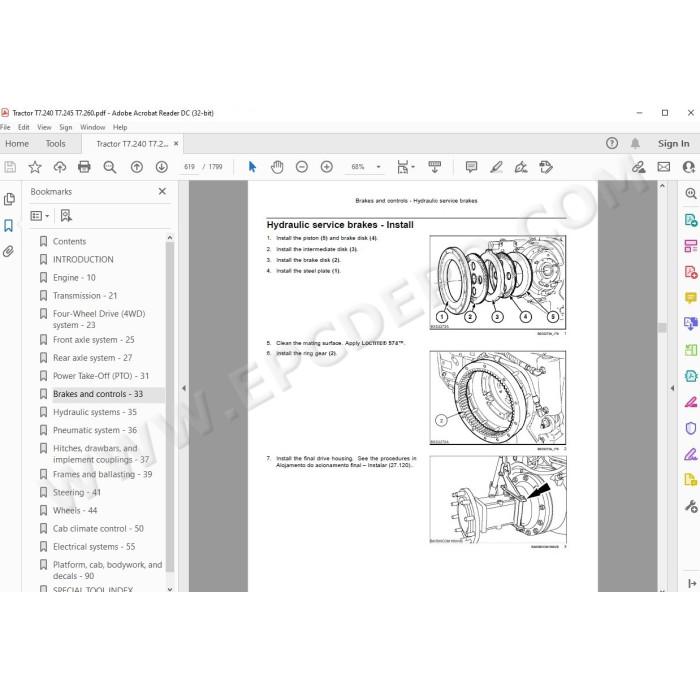Screen dimensions: 700x700
Task: Go to next page arrow
Action: [x=162, y=167]
